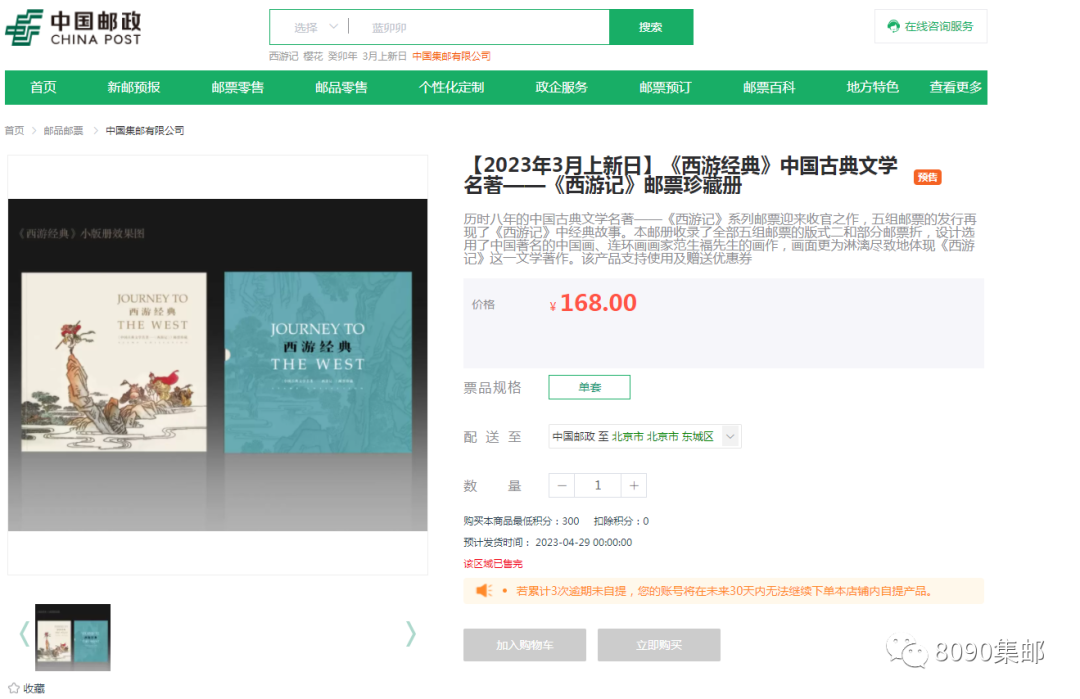1080x699 pixels.
Task: Open 个性化定制 navigation item
Action: point(451,87)
